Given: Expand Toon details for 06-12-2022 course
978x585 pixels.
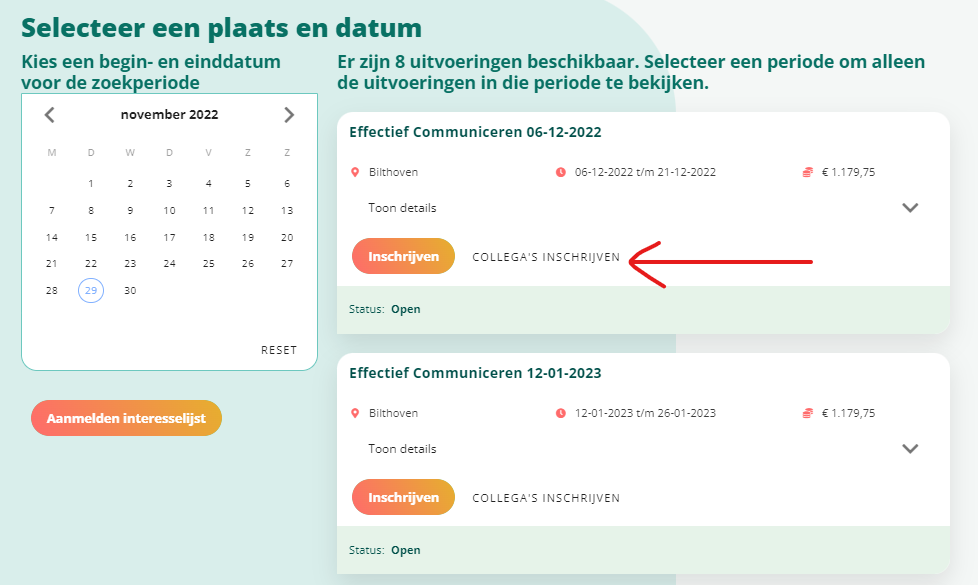Looking at the screenshot, I should (x=910, y=208).
